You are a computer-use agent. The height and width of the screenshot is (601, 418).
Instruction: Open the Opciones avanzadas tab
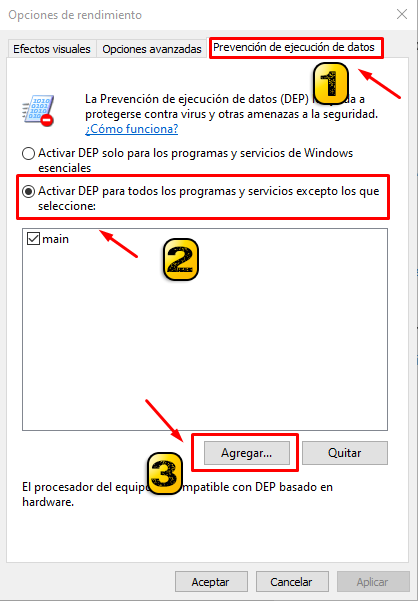point(152,49)
